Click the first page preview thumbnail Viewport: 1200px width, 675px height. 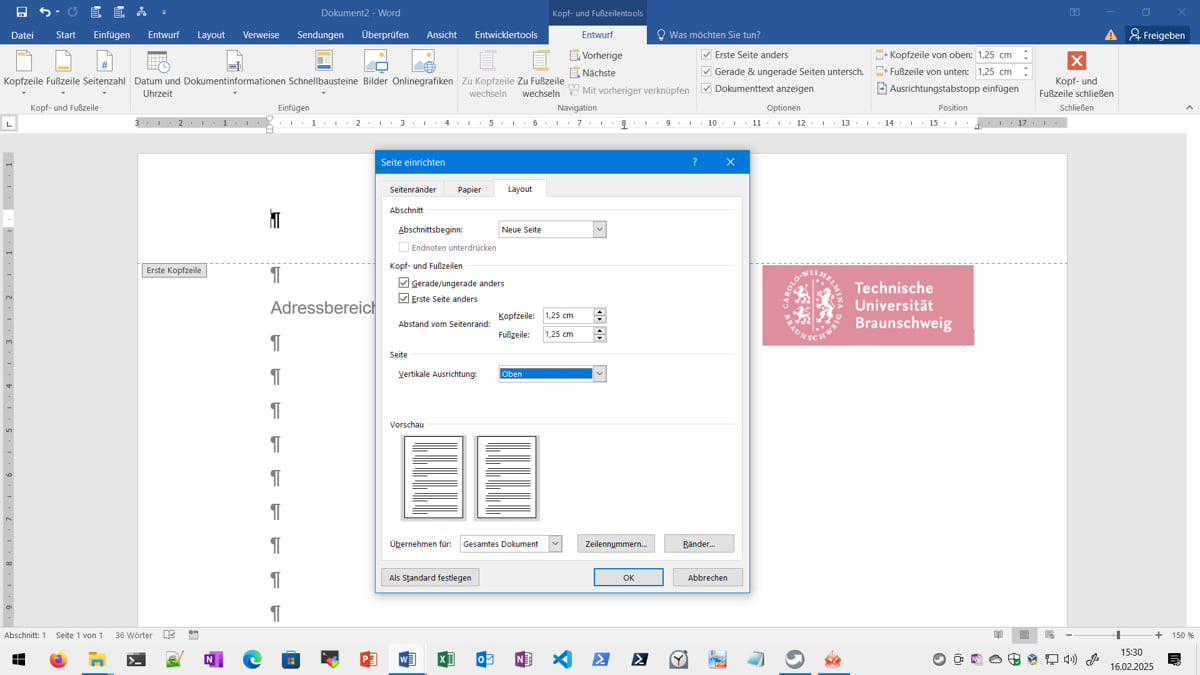click(433, 477)
